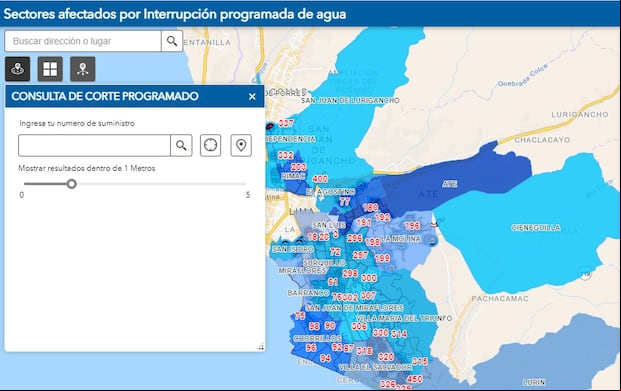The width and height of the screenshot is (621, 391).
Task: Select sector 198 on the map
Action: pos(373,242)
